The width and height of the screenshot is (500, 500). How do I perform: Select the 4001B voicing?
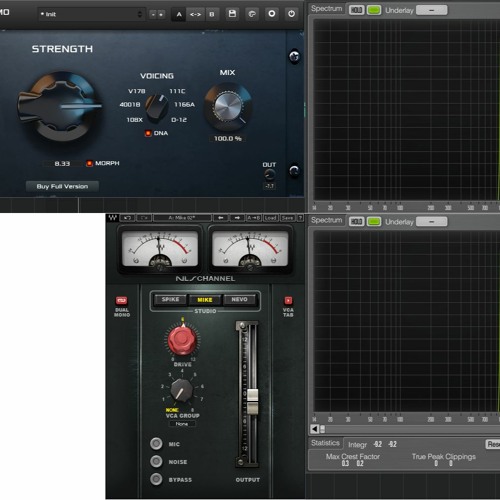(130, 105)
